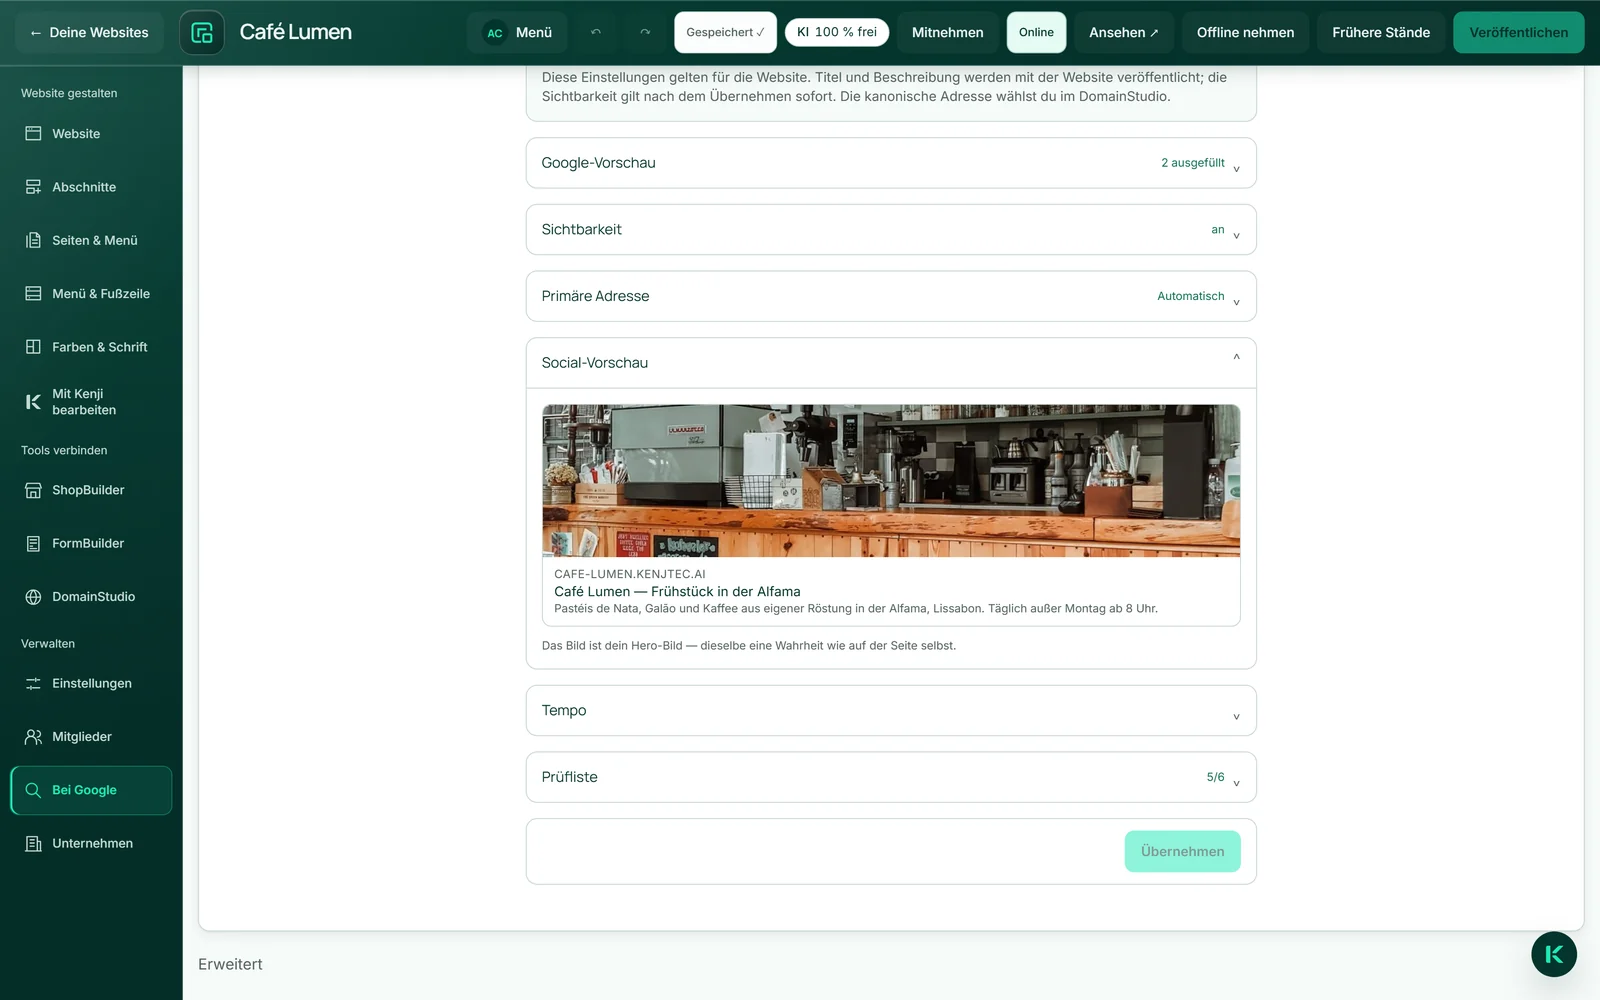1600x1000 pixels.
Task: Open the Primäre Adresse dropdown
Action: [891, 296]
